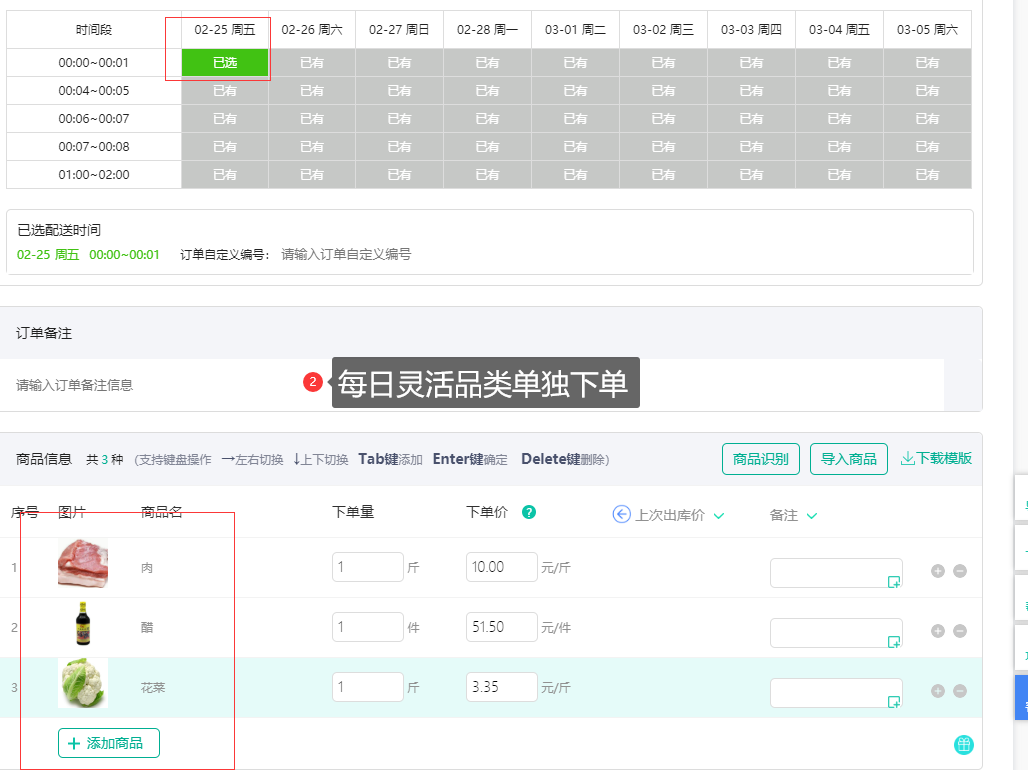
Task: Click the 商品识别 button
Action: pos(760,459)
